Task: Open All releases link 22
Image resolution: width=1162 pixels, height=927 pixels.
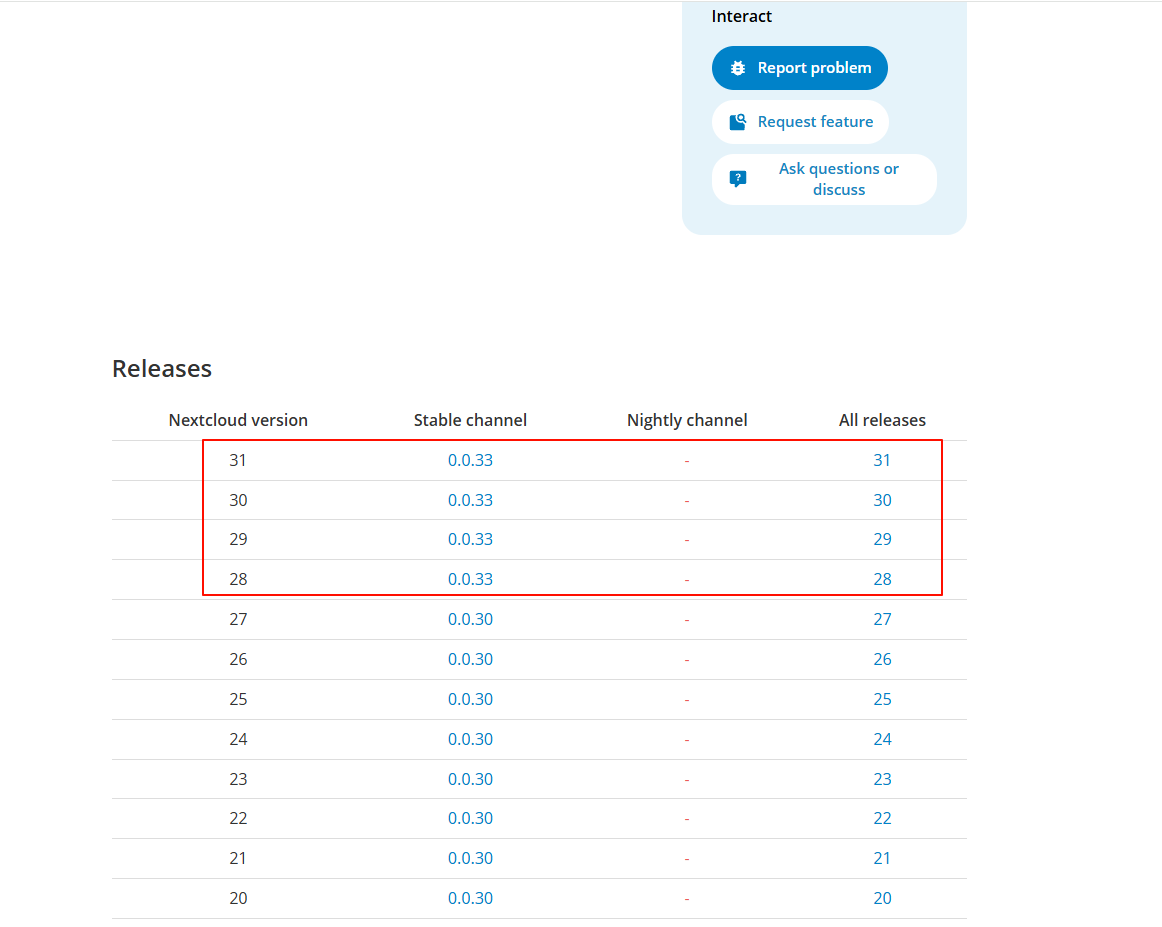Action: point(882,819)
